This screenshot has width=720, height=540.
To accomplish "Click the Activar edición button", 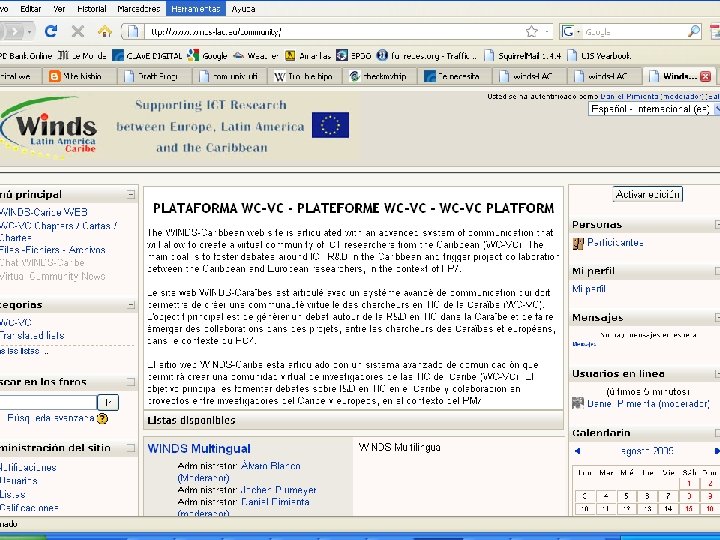I will pyautogui.click(x=647, y=194).
